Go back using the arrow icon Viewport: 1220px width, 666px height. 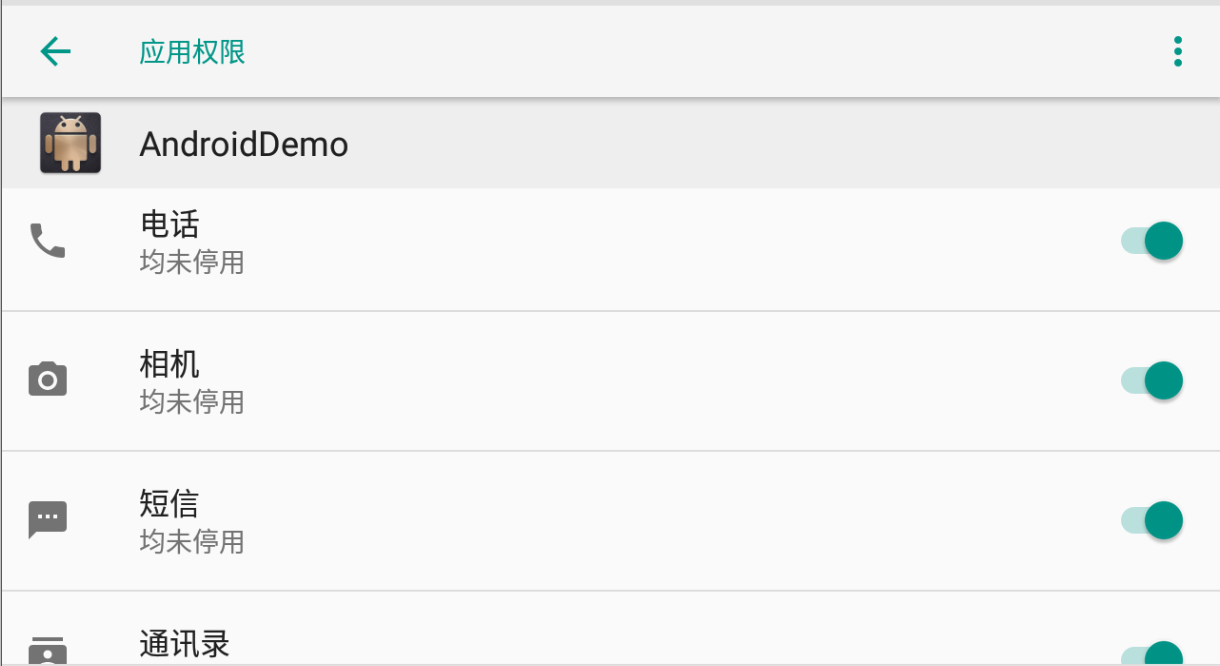click(x=56, y=51)
